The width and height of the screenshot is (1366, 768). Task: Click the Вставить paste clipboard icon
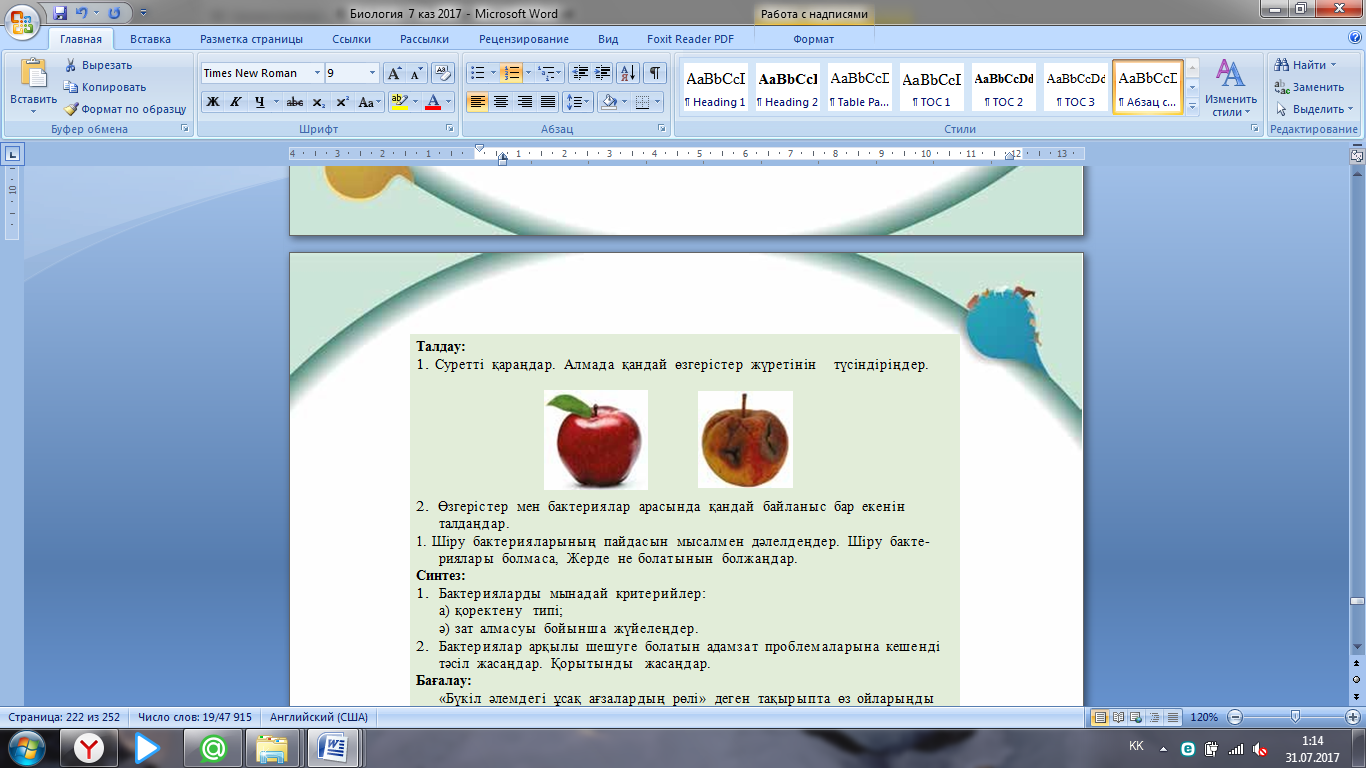(x=34, y=74)
